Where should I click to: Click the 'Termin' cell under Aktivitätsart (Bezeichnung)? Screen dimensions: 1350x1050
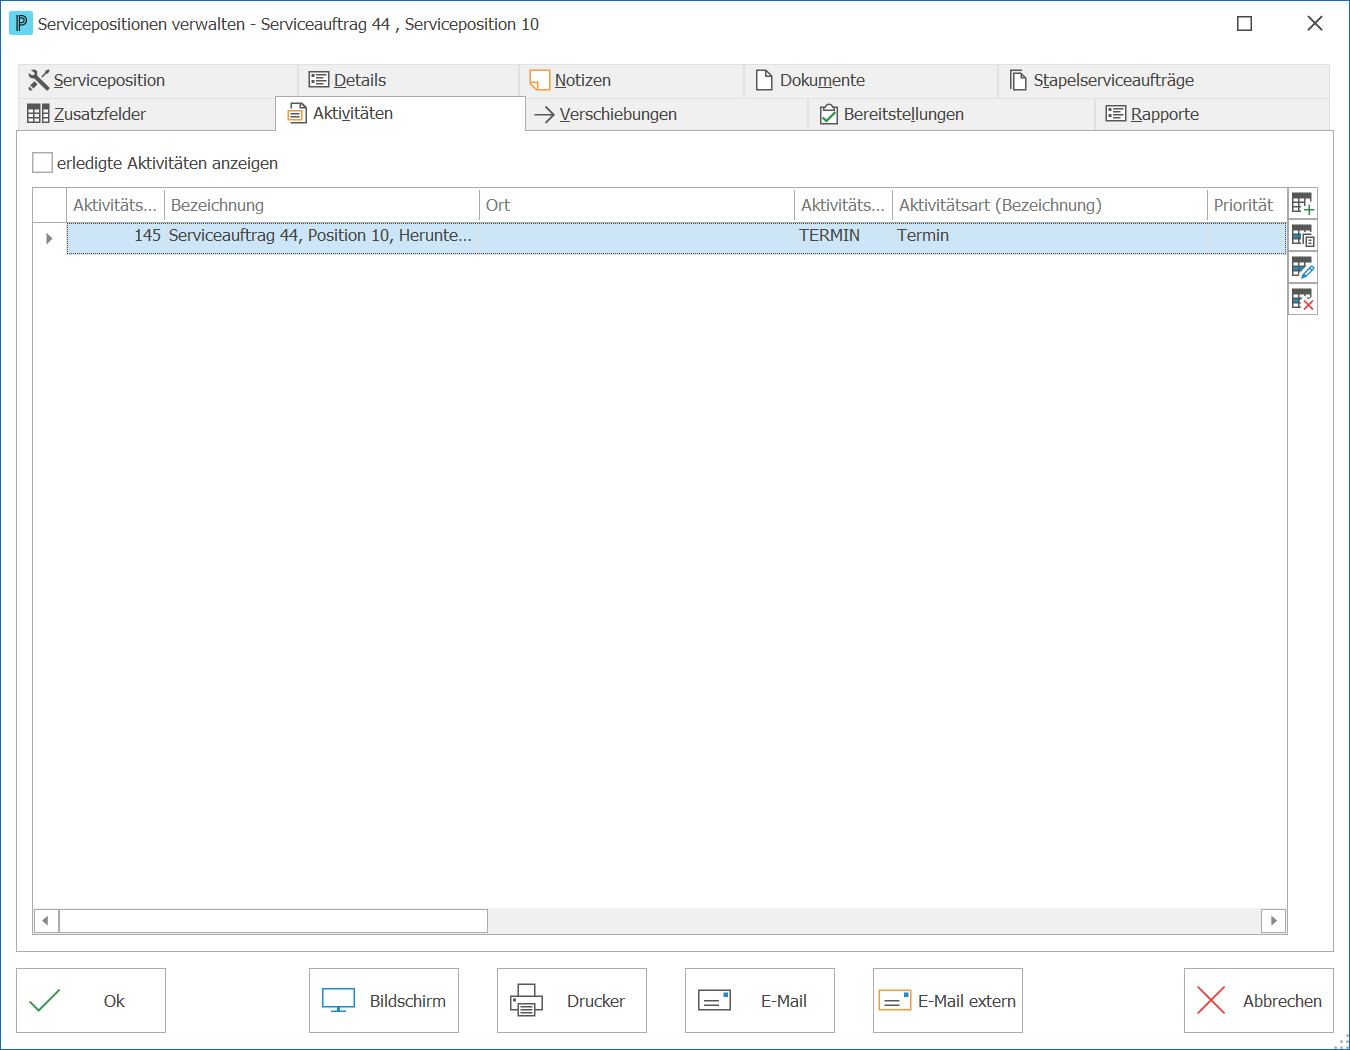(x=1050, y=236)
